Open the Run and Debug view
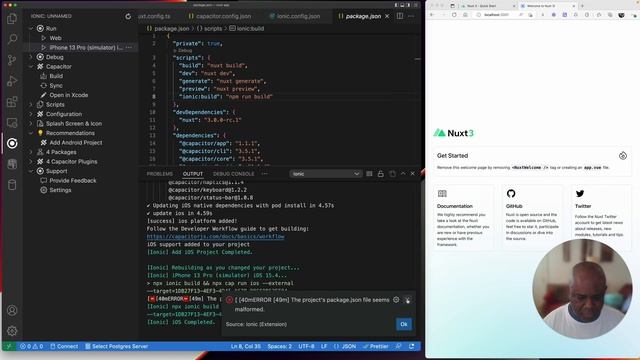The width and height of the screenshot is (640, 360). tap(12, 81)
